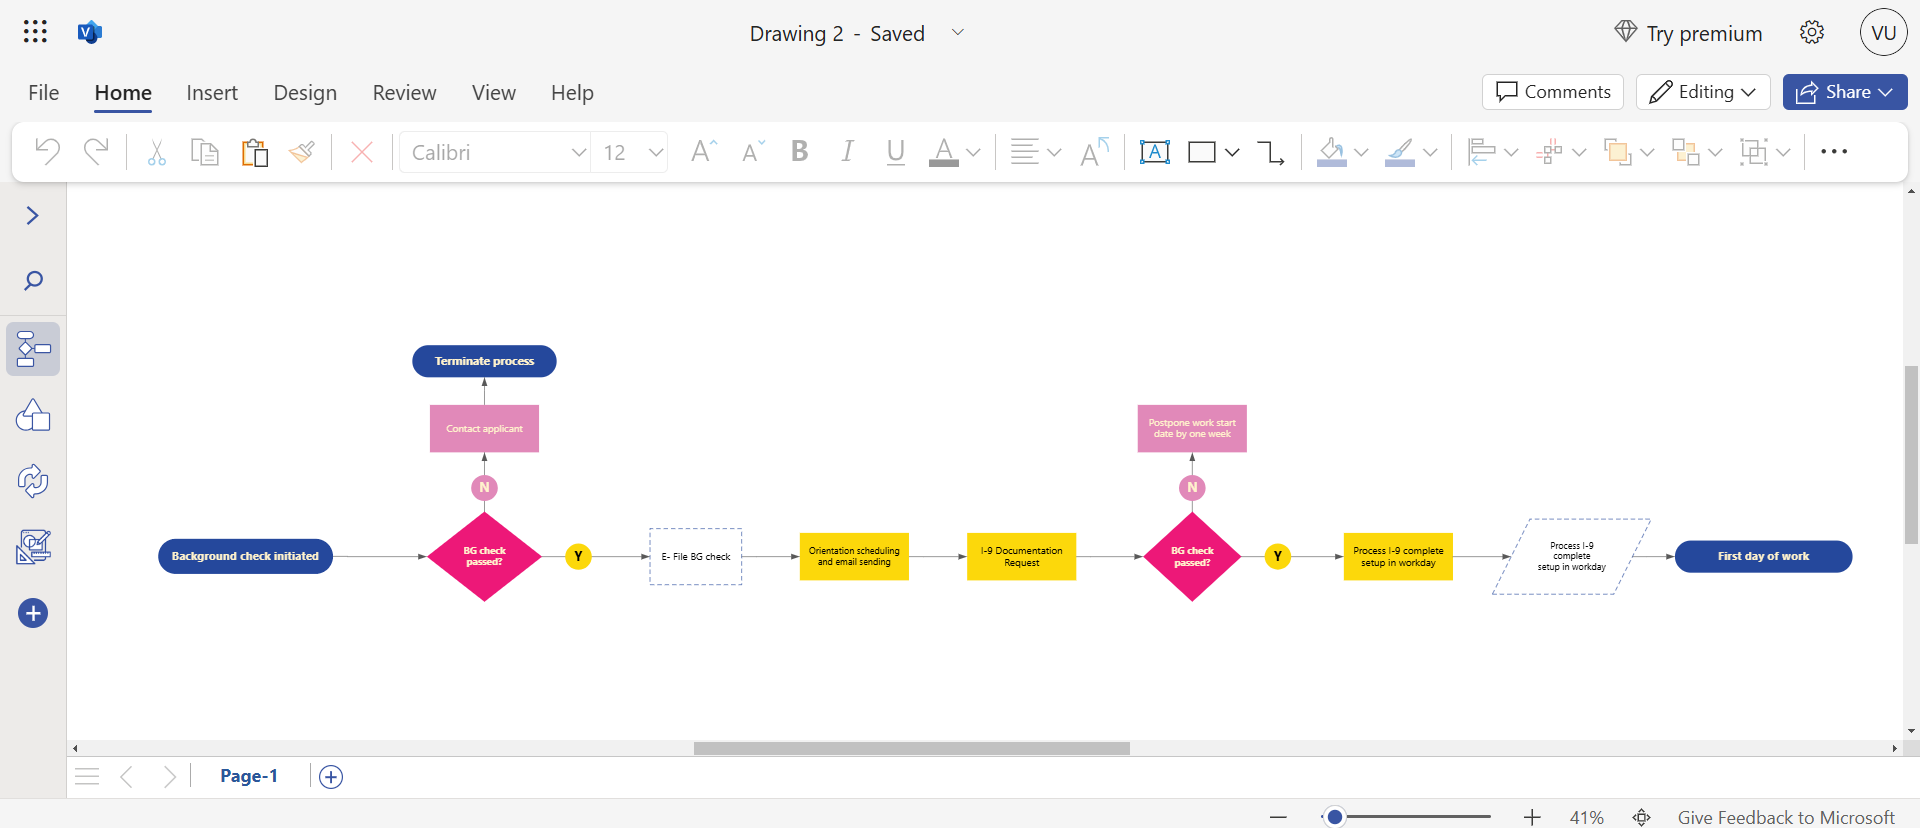The image size is (1920, 828).
Task: Open Group shapes menu
Action: [x=1765, y=152]
